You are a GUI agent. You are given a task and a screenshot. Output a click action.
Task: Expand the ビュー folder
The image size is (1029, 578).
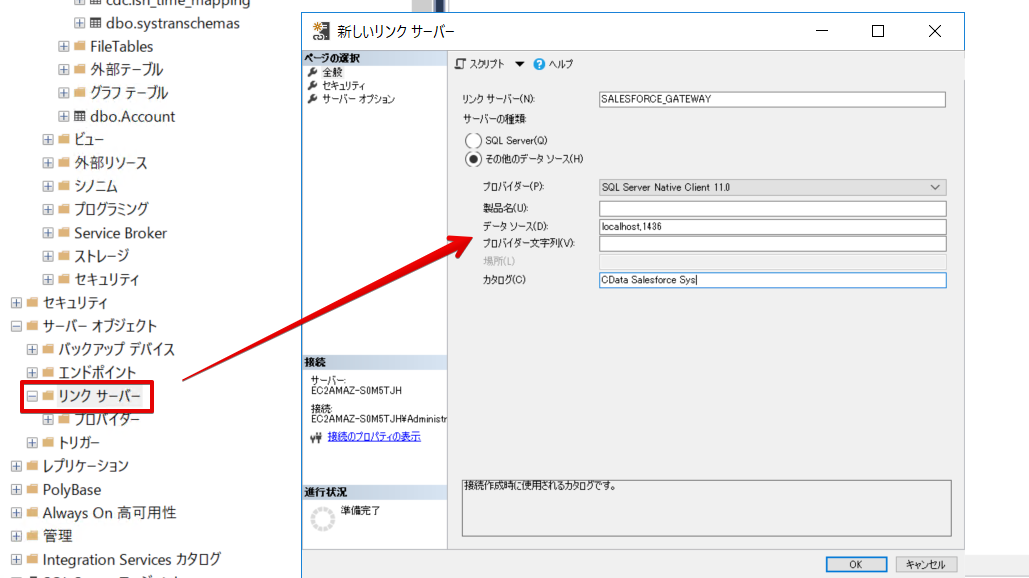click(48, 139)
